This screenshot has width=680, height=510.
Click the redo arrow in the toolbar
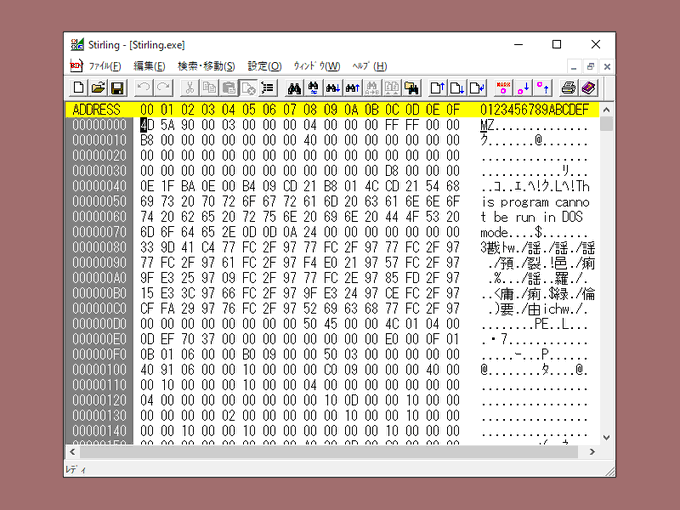coord(163,88)
